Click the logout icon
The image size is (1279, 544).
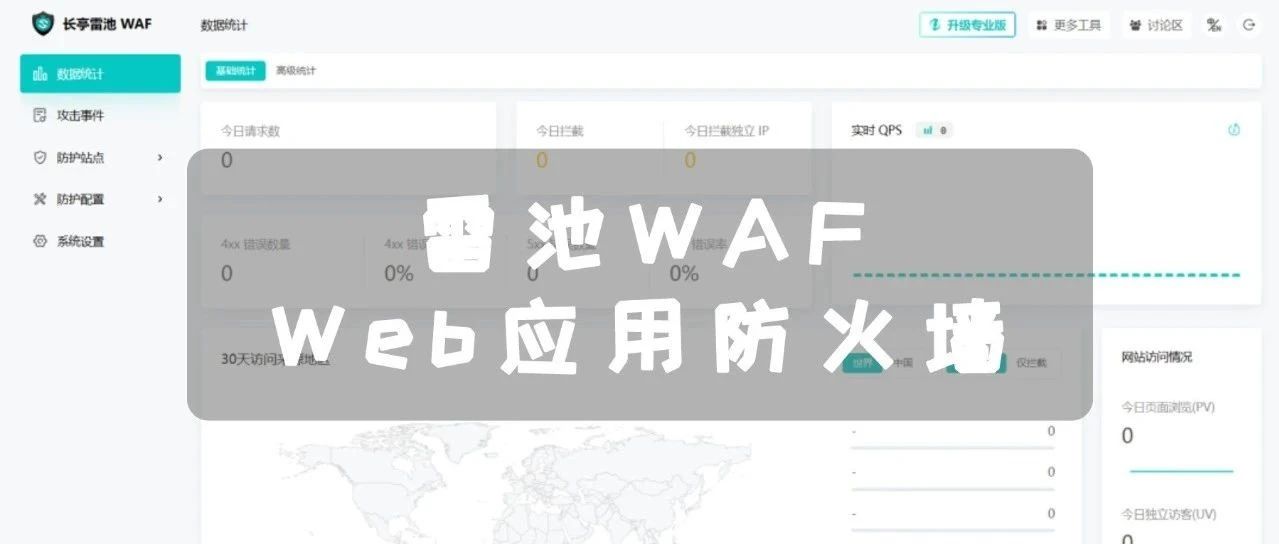coord(1249,25)
